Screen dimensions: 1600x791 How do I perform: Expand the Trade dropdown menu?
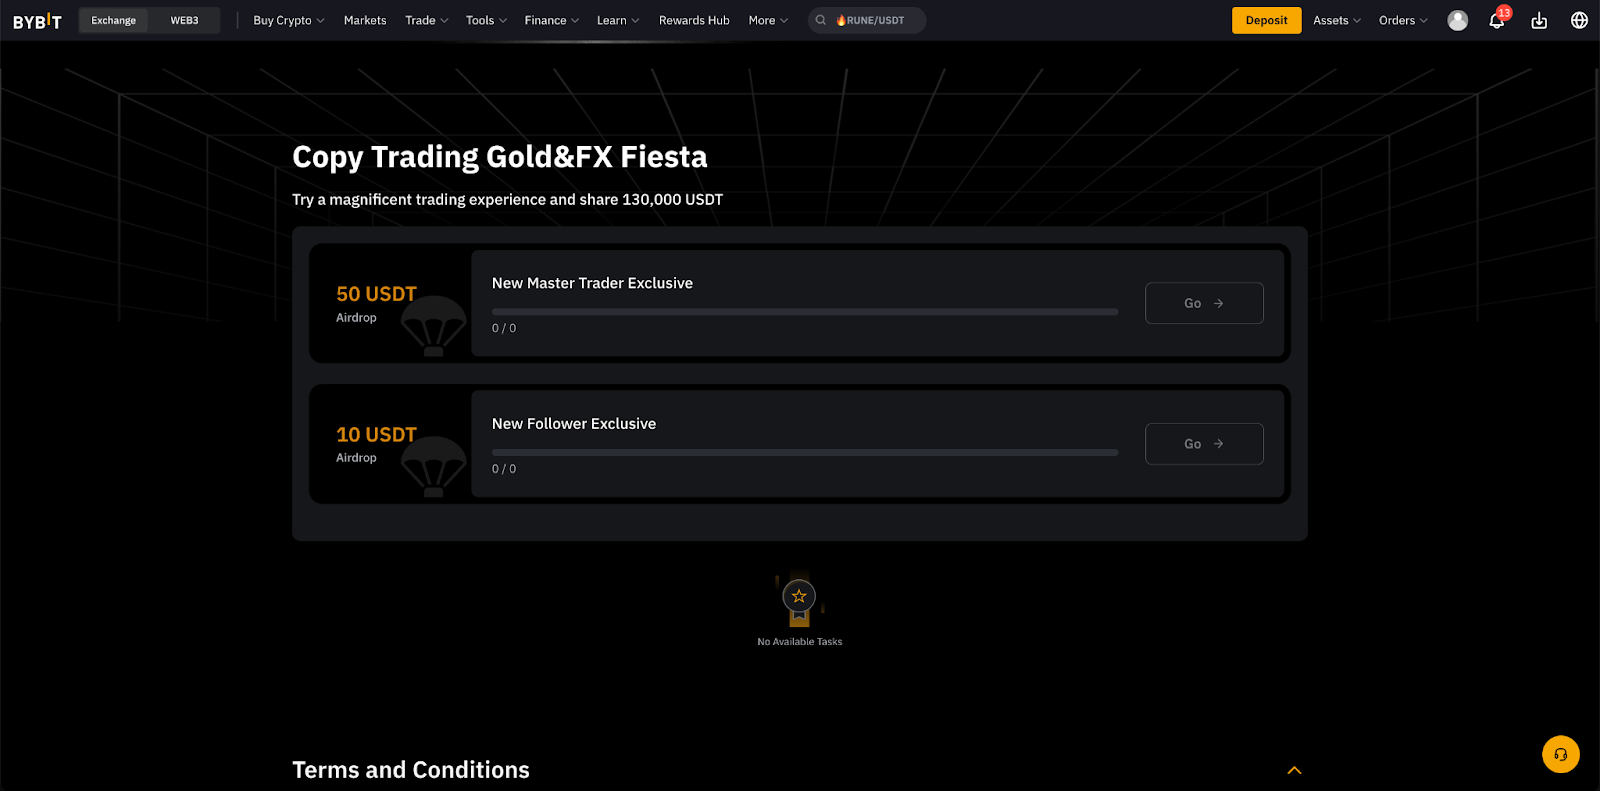[x=427, y=20]
